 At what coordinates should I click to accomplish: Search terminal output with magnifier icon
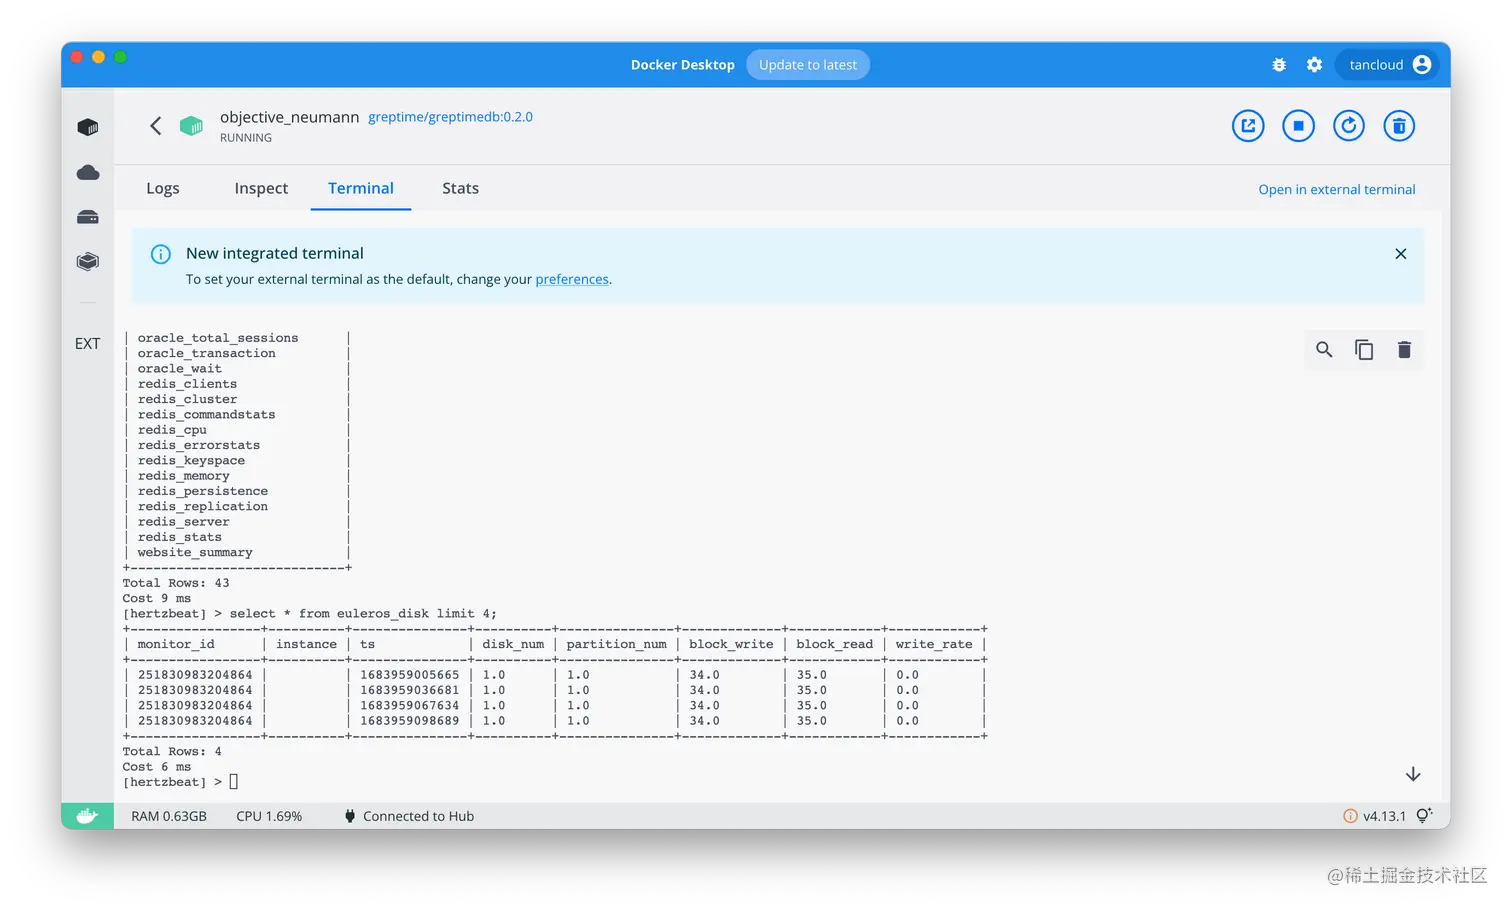point(1324,350)
